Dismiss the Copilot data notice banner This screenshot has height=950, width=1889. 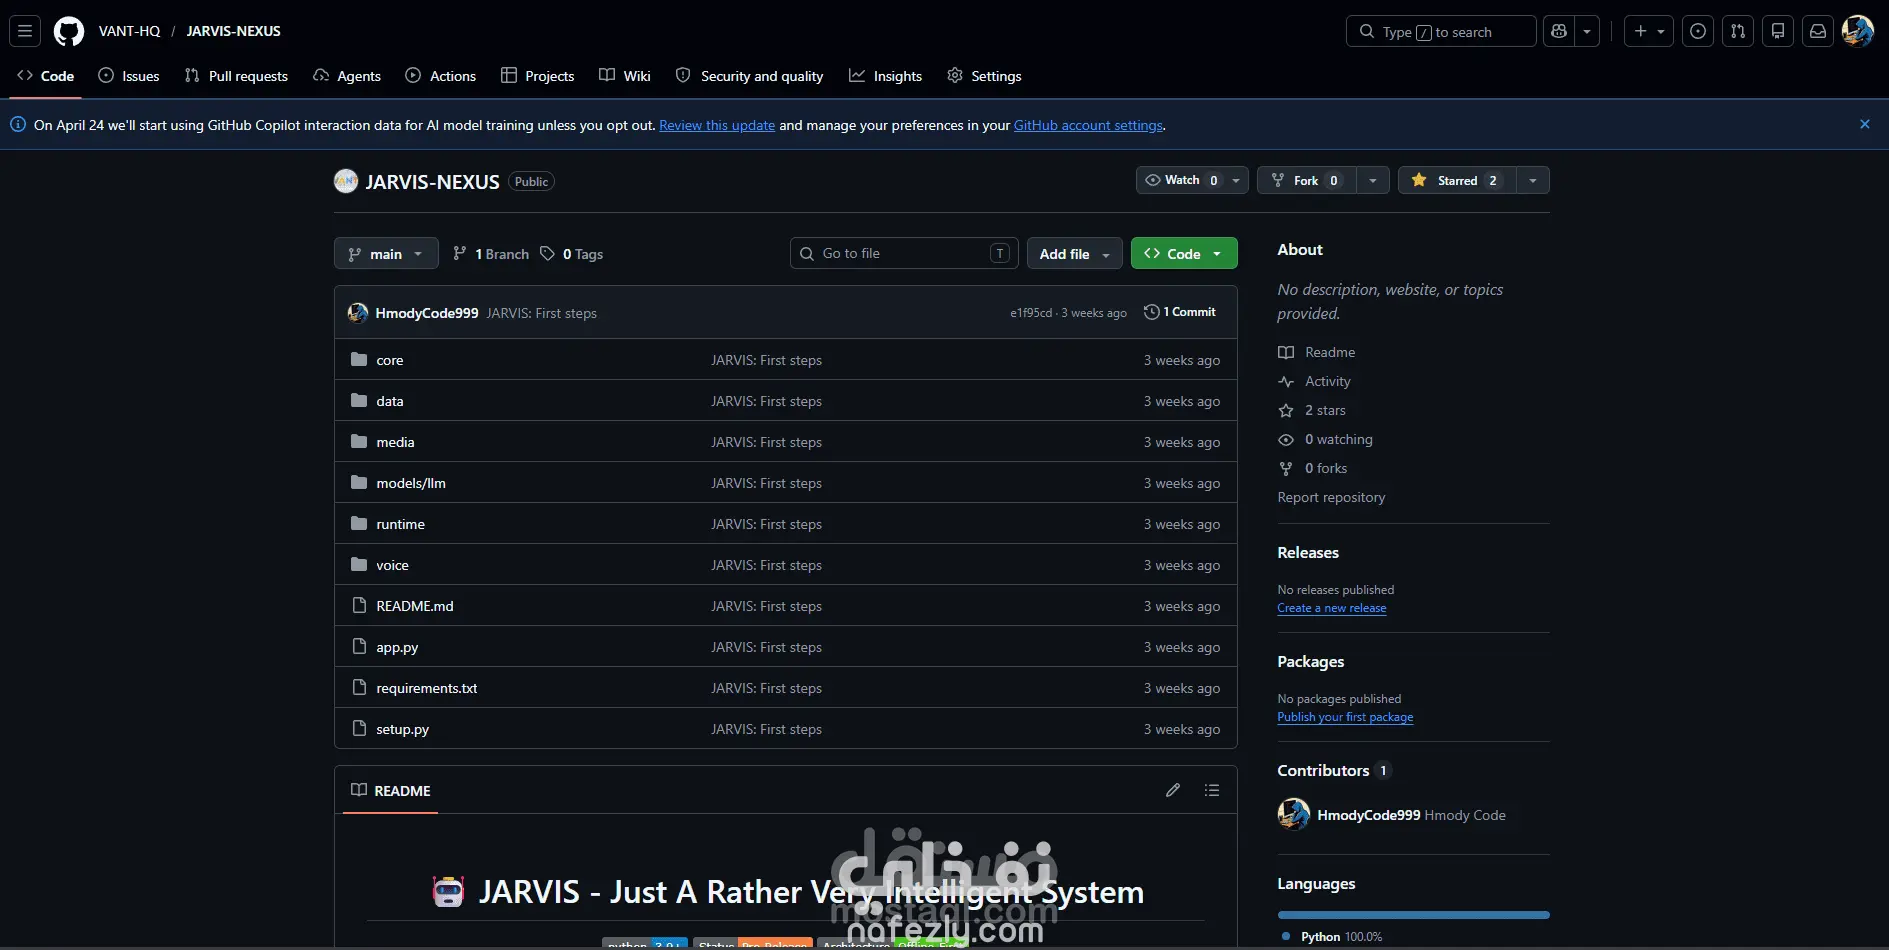point(1865,124)
